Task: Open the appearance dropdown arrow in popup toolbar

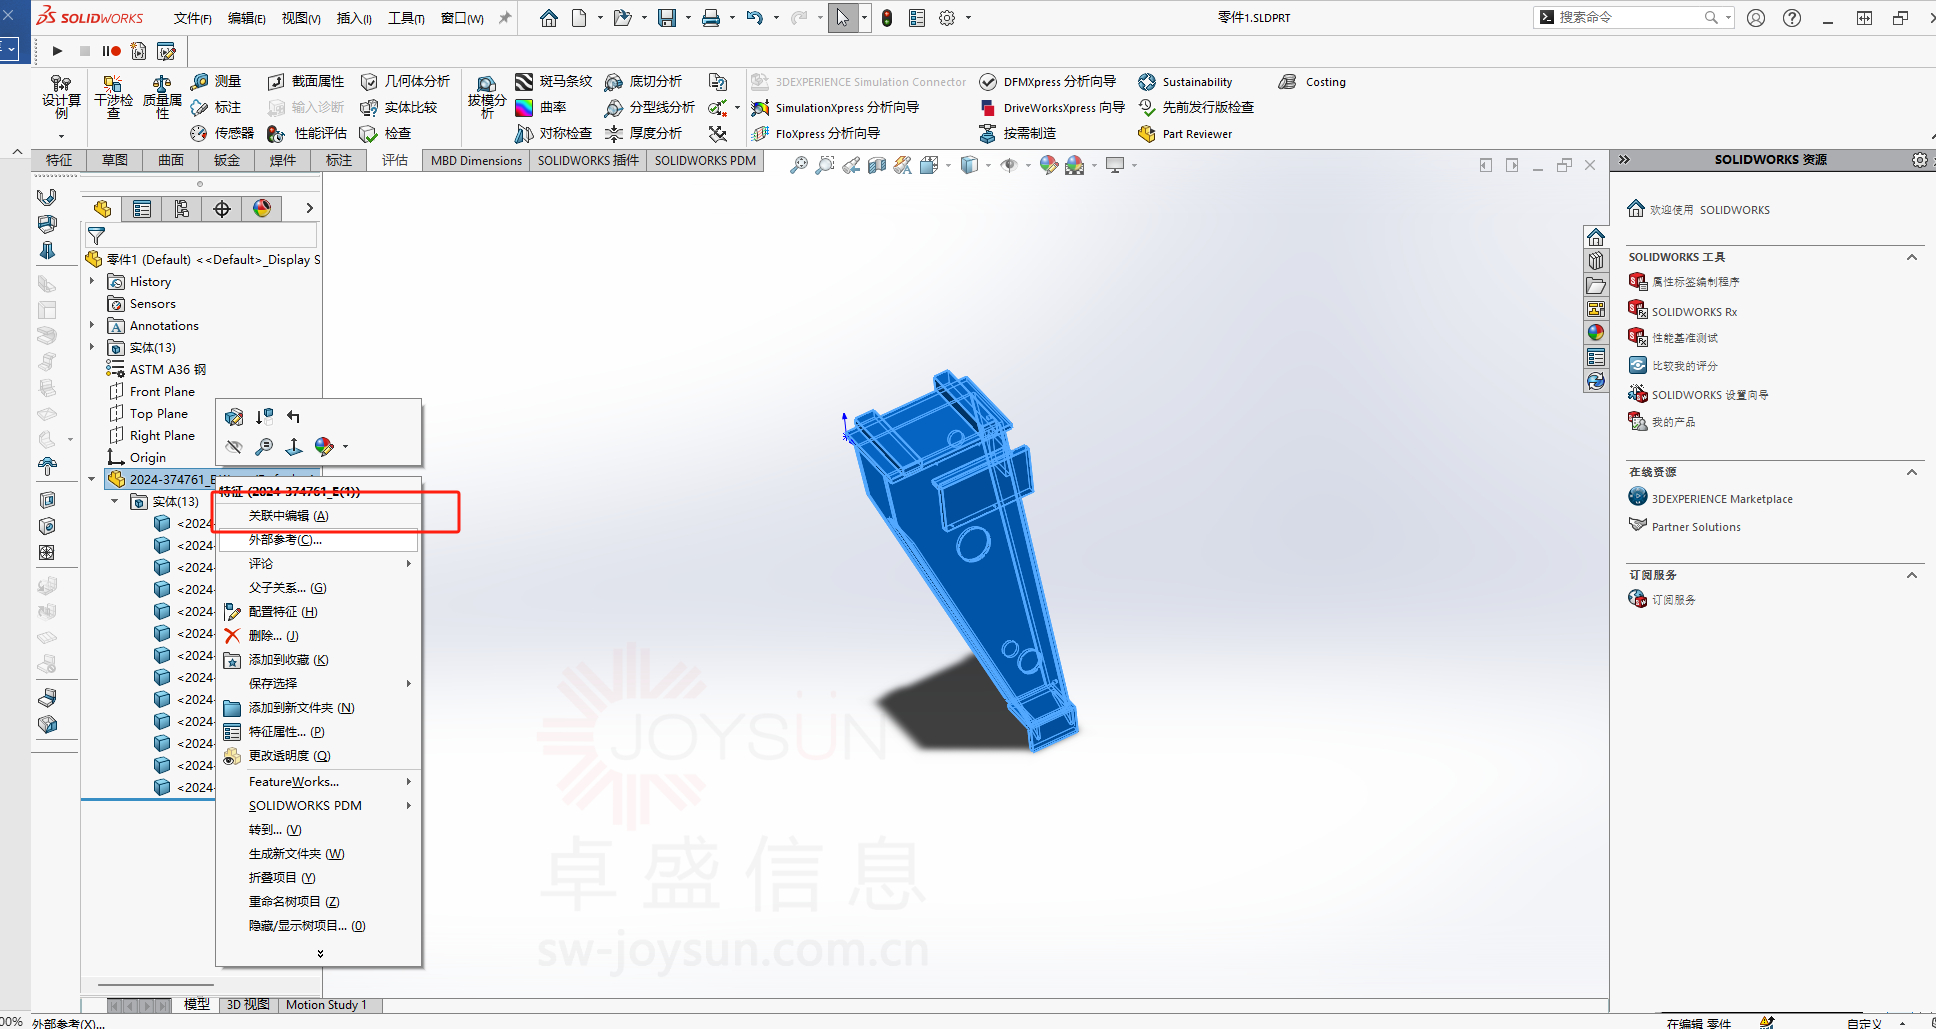Action: pyautogui.click(x=346, y=447)
